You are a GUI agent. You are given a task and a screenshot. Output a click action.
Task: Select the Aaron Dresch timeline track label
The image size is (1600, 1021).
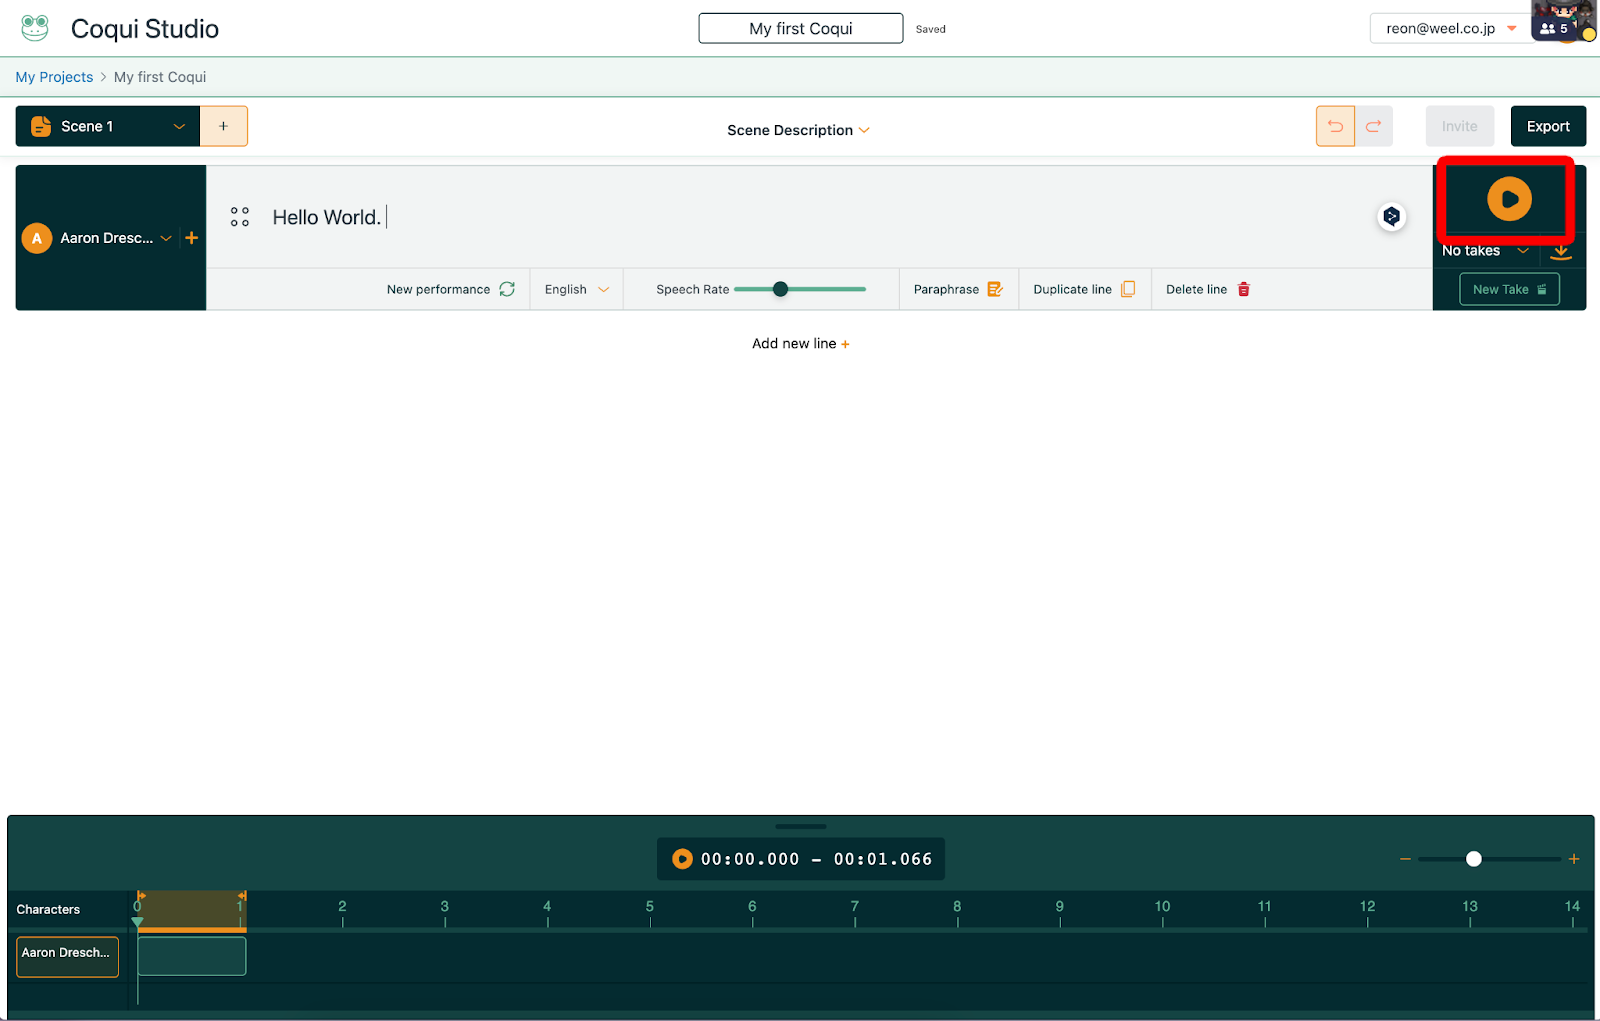click(67, 956)
